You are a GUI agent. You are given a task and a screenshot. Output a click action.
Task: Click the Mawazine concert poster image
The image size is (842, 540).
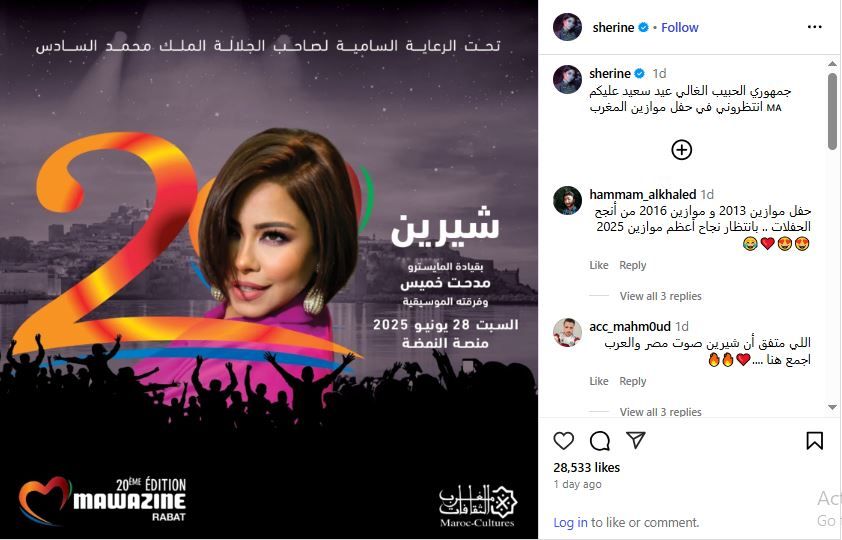(268, 269)
